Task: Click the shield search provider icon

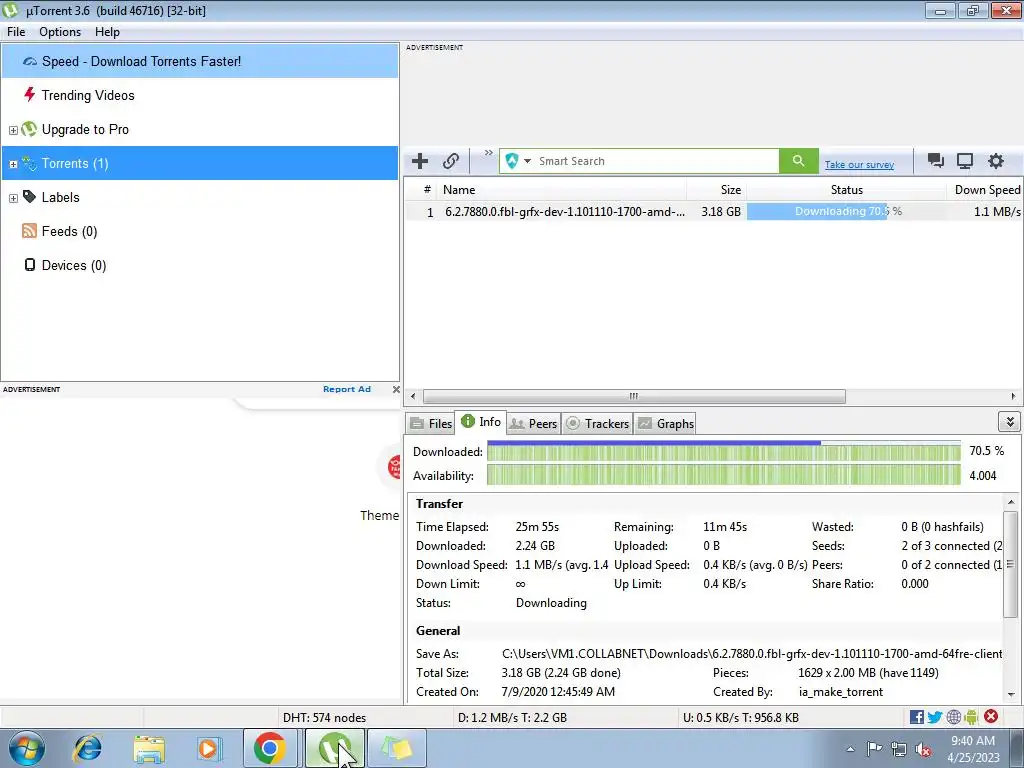Action: click(512, 161)
